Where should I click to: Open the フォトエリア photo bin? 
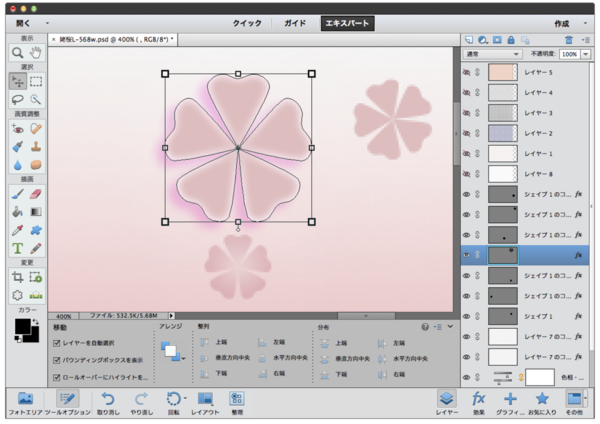click(x=26, y=403)
